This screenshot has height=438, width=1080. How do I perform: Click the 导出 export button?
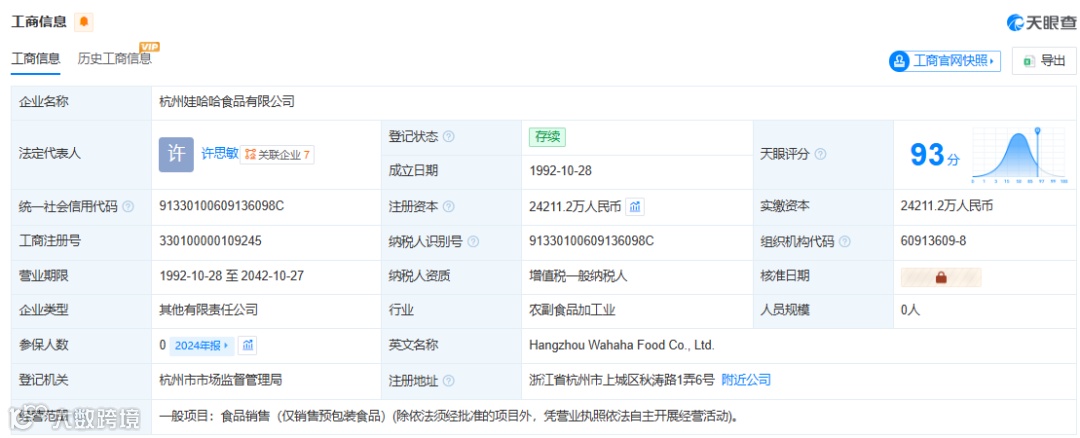pos(1044,61)
